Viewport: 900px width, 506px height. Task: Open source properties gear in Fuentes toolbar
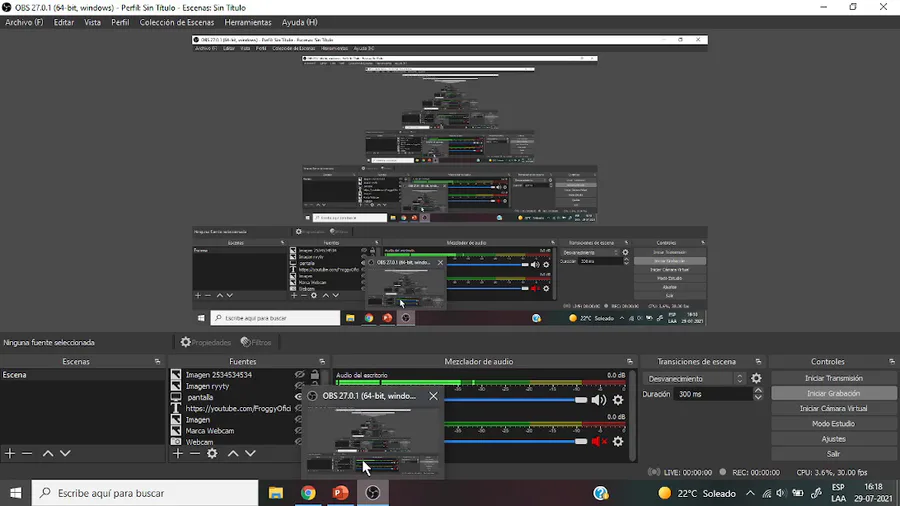(x=212, y=453)
